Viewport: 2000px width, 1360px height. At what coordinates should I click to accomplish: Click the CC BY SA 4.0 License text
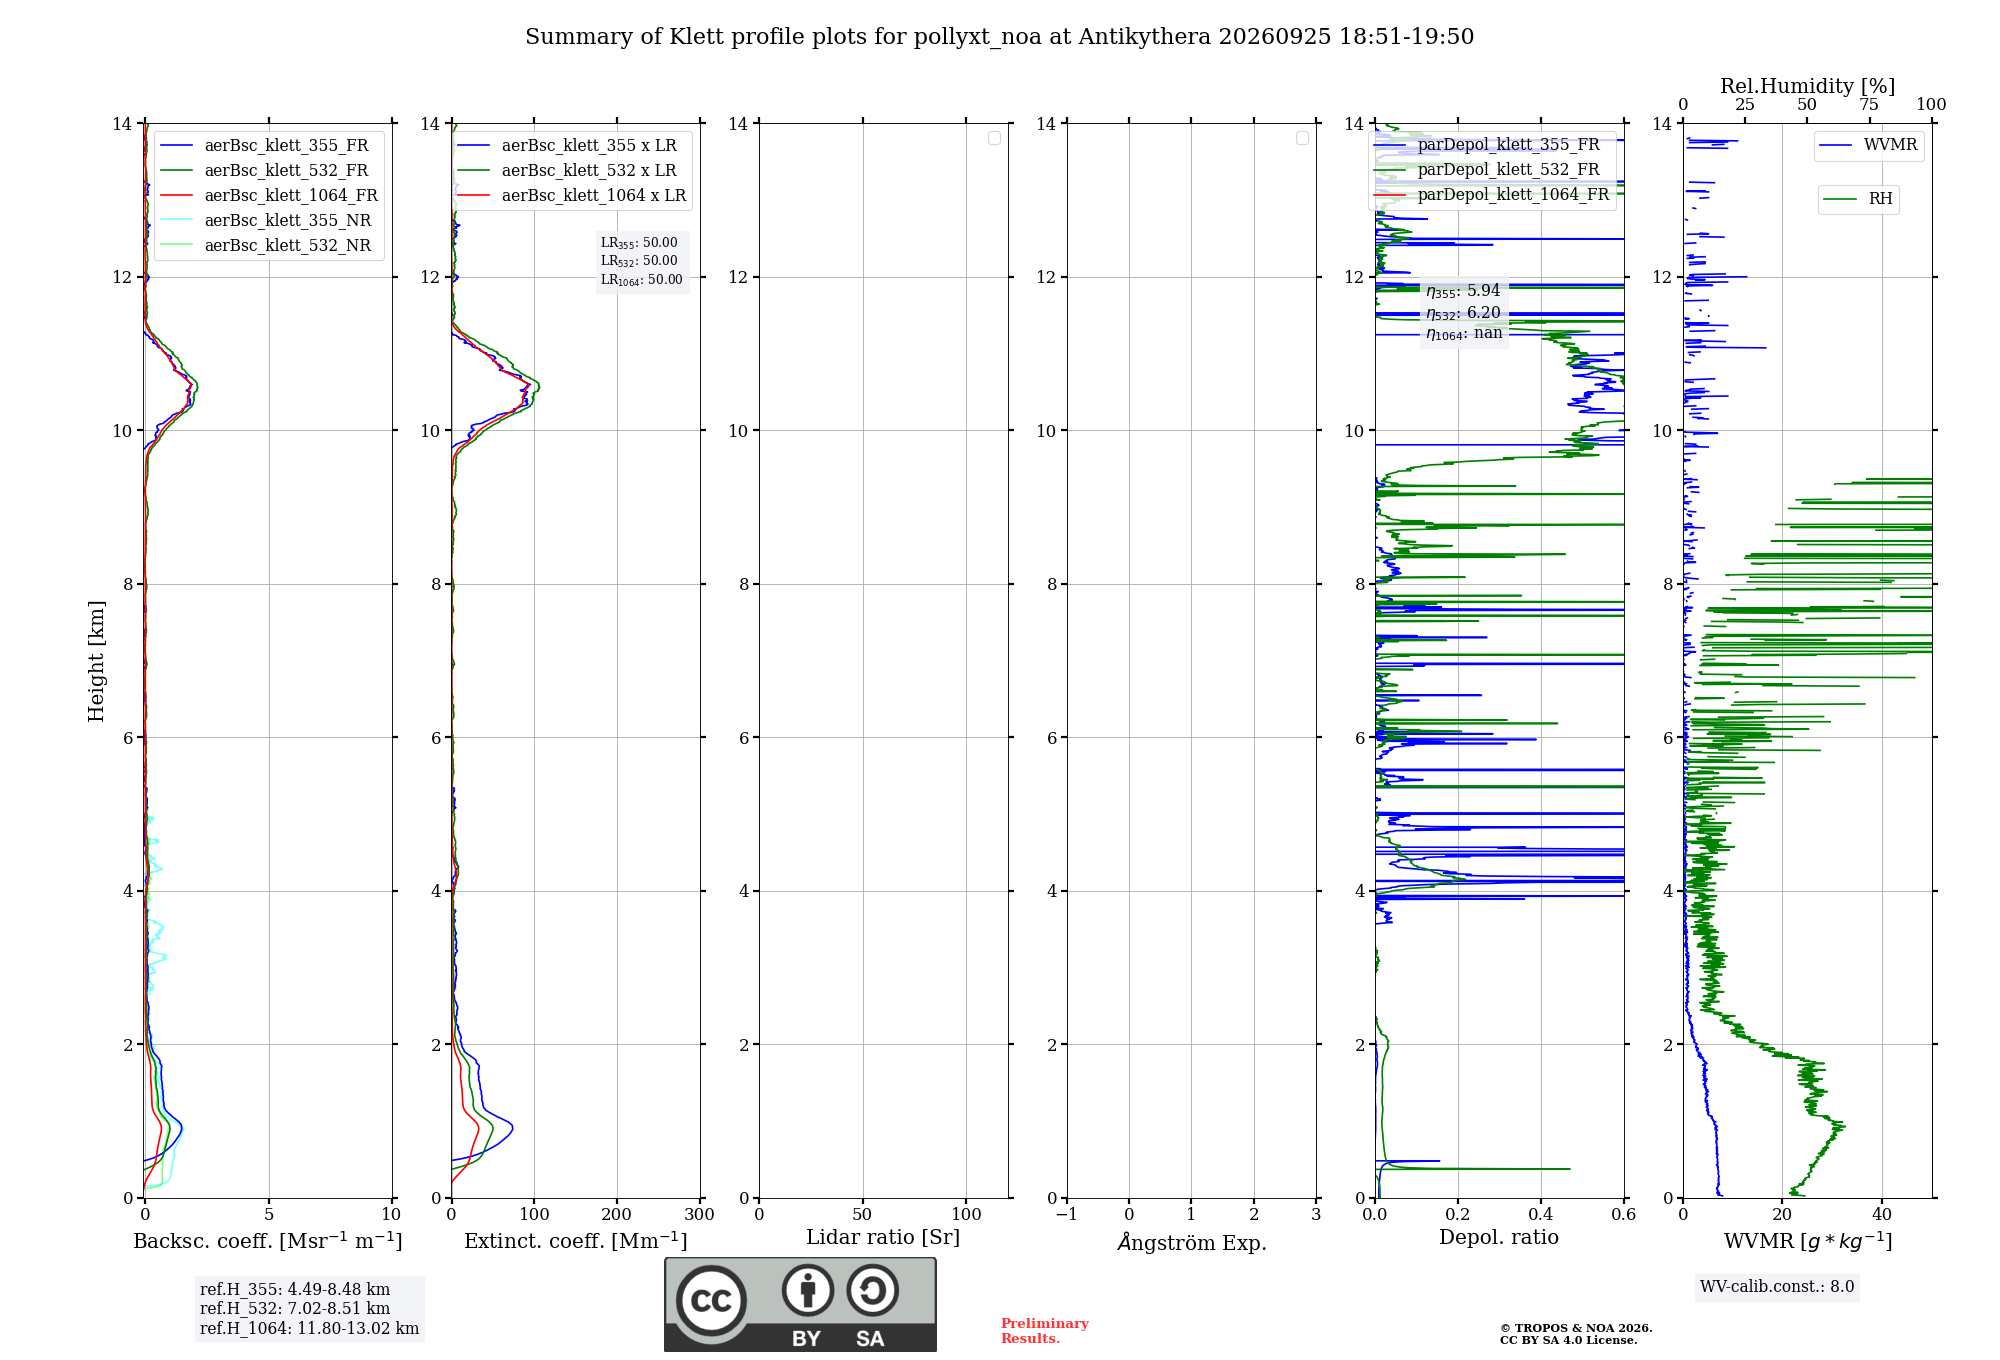[x=1569, y=1341]
